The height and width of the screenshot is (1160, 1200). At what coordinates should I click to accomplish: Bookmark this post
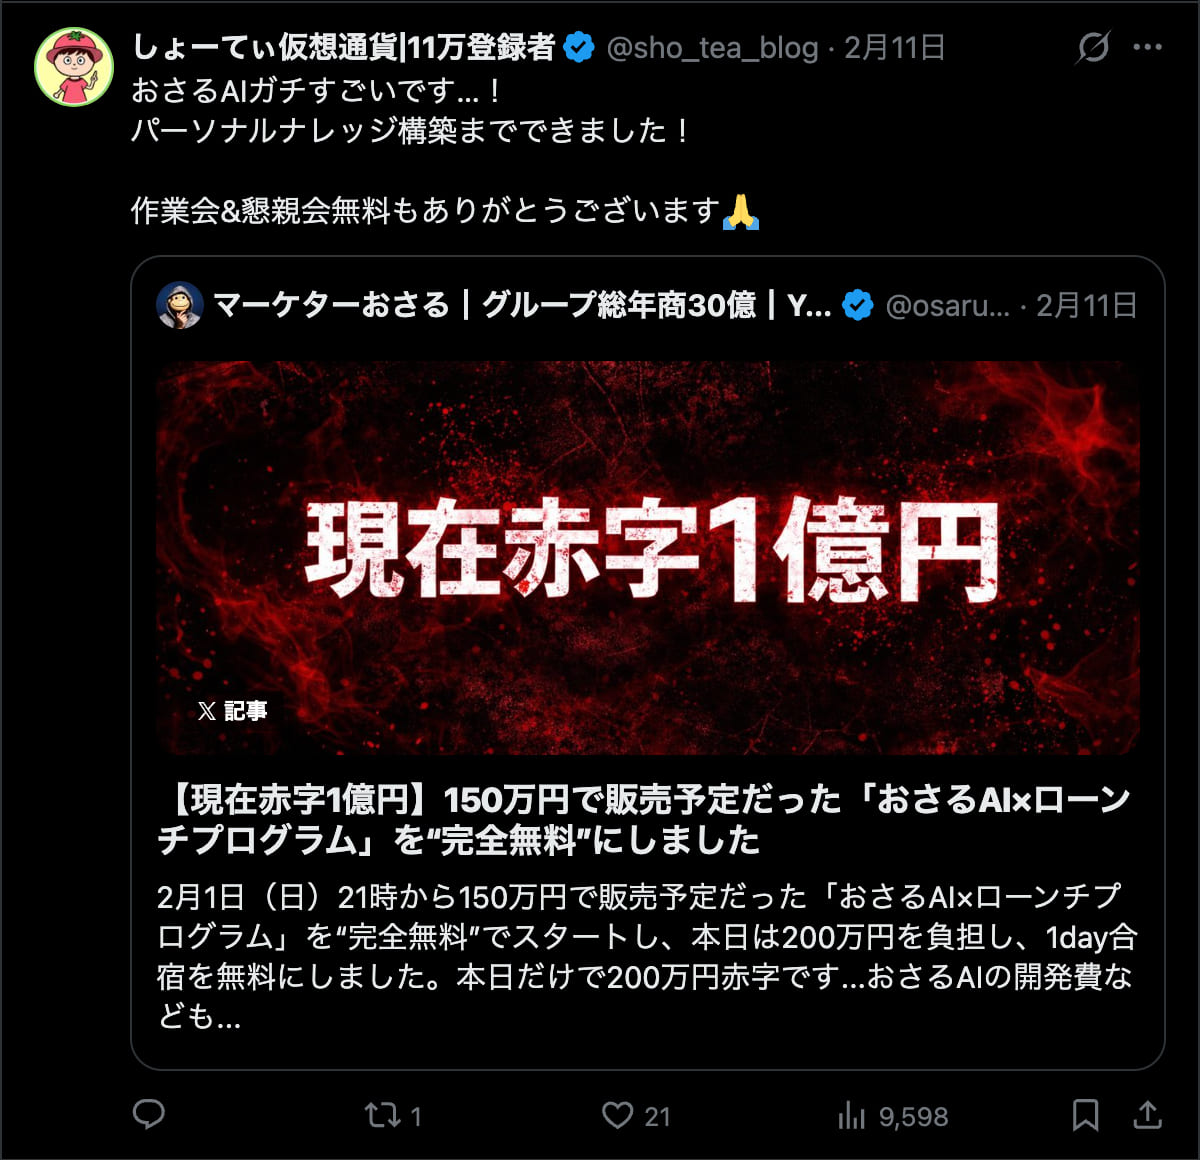pyautogui.click(x=1085, y=1114)
